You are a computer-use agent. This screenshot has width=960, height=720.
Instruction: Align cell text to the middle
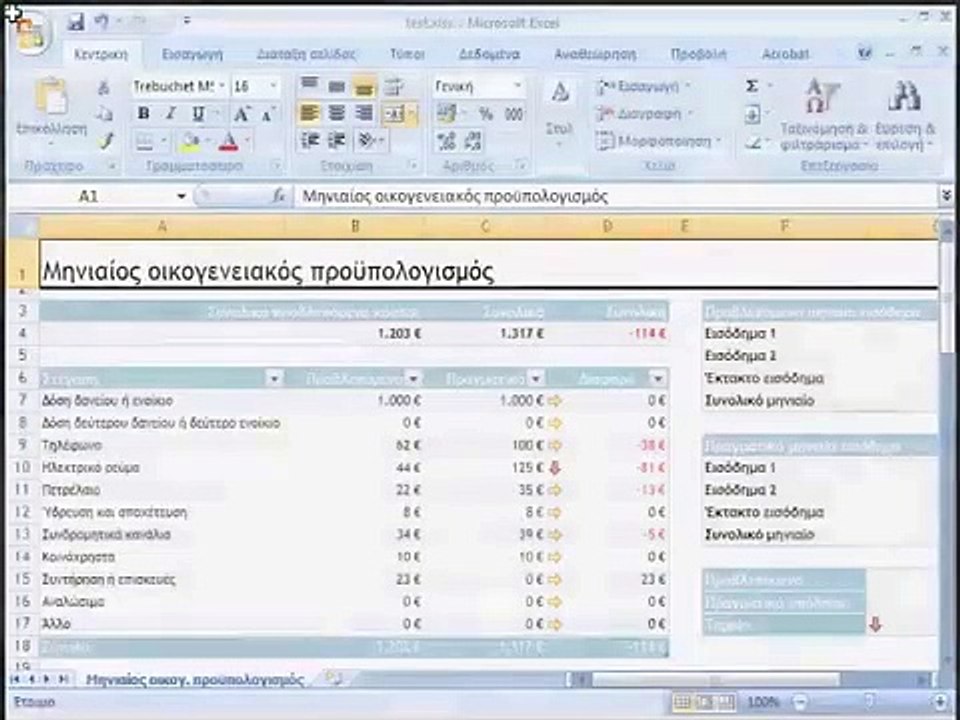[337, 86]
